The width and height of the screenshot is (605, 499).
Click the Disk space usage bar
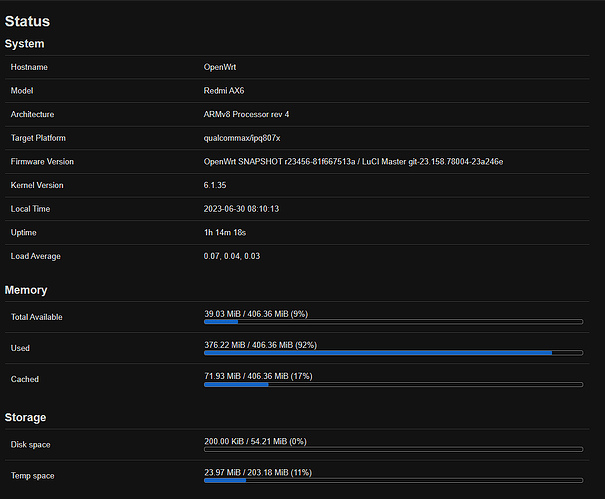[x=393, y=449]
